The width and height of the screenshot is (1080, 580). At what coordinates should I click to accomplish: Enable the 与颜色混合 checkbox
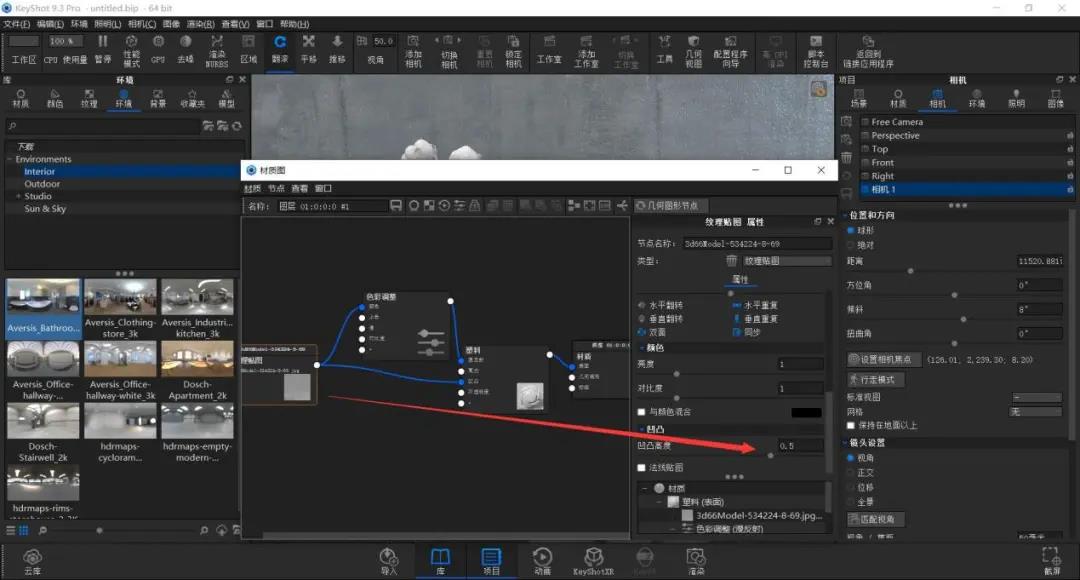[641, 412]
